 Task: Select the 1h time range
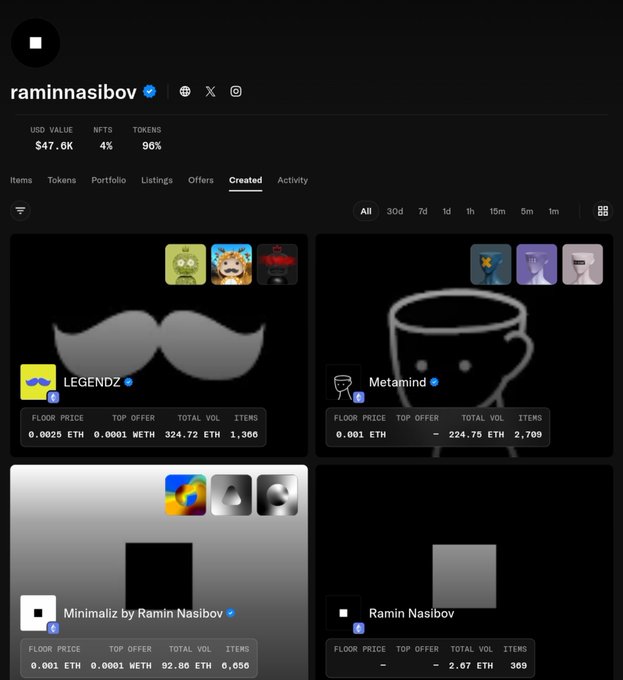(x=470, y=211)
